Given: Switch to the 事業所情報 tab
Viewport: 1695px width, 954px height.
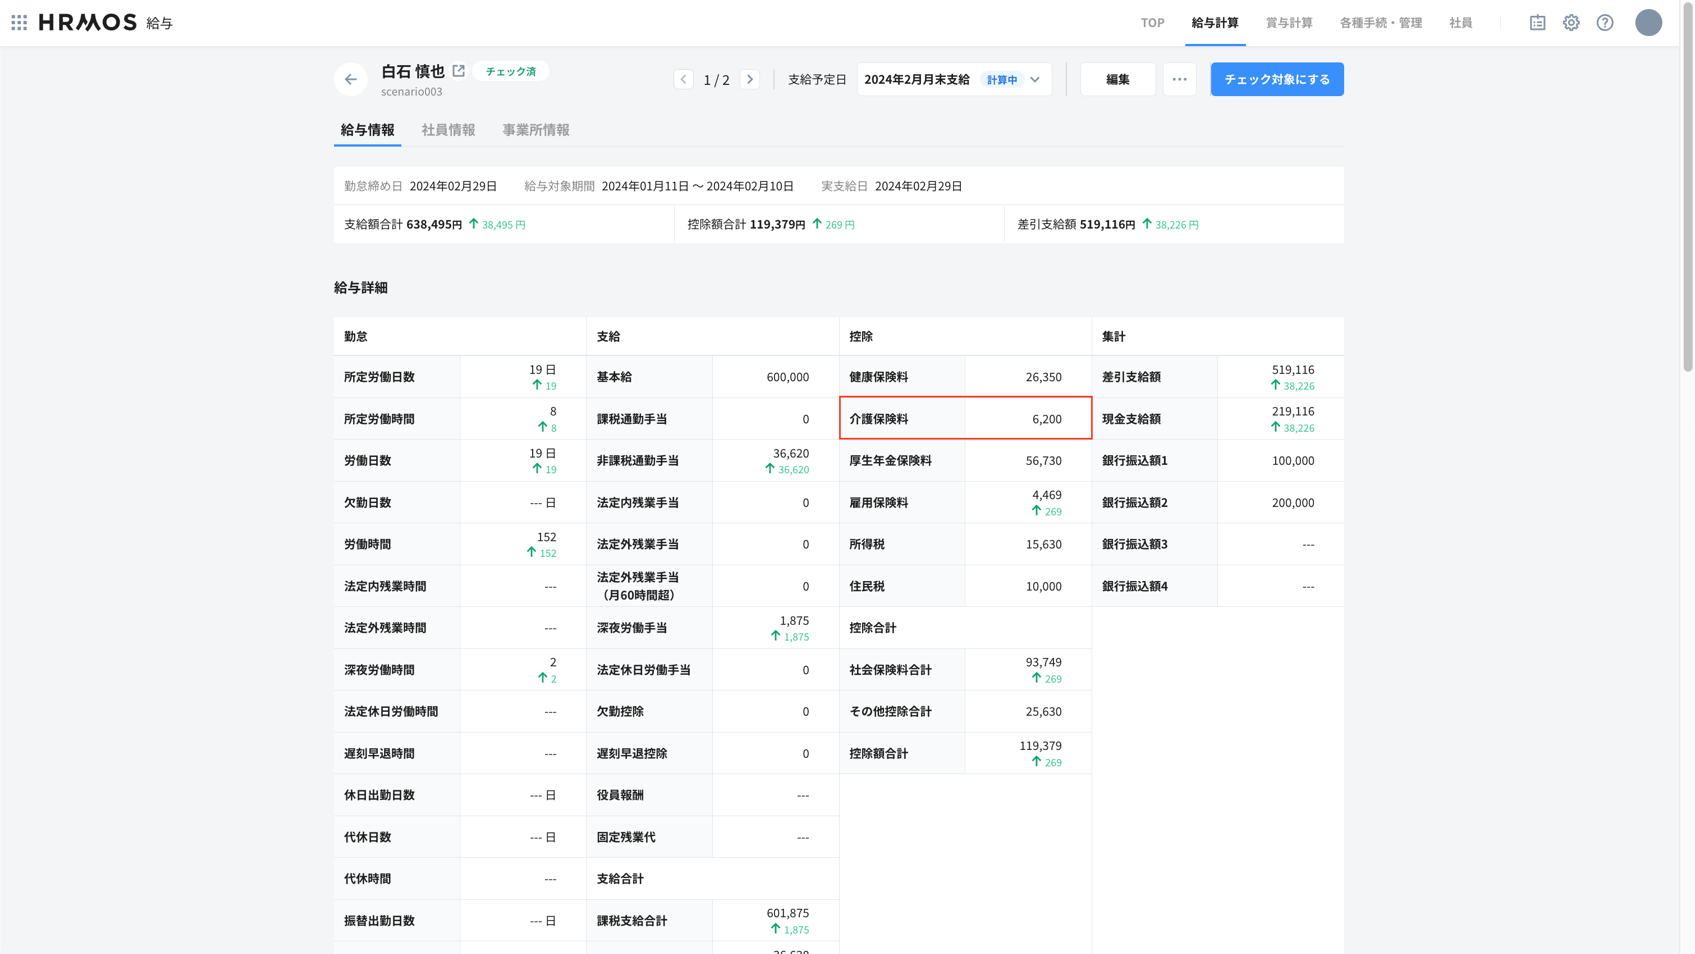Looking at the screenshot, I should pyautogui.click(x=536, y=130).
